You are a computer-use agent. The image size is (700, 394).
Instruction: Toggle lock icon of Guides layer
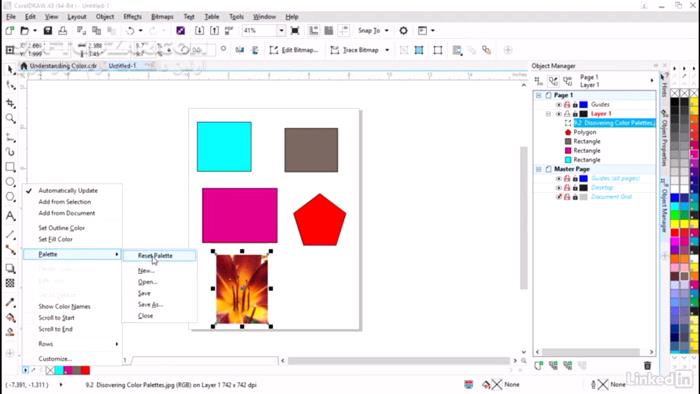[x=575, y=104]
